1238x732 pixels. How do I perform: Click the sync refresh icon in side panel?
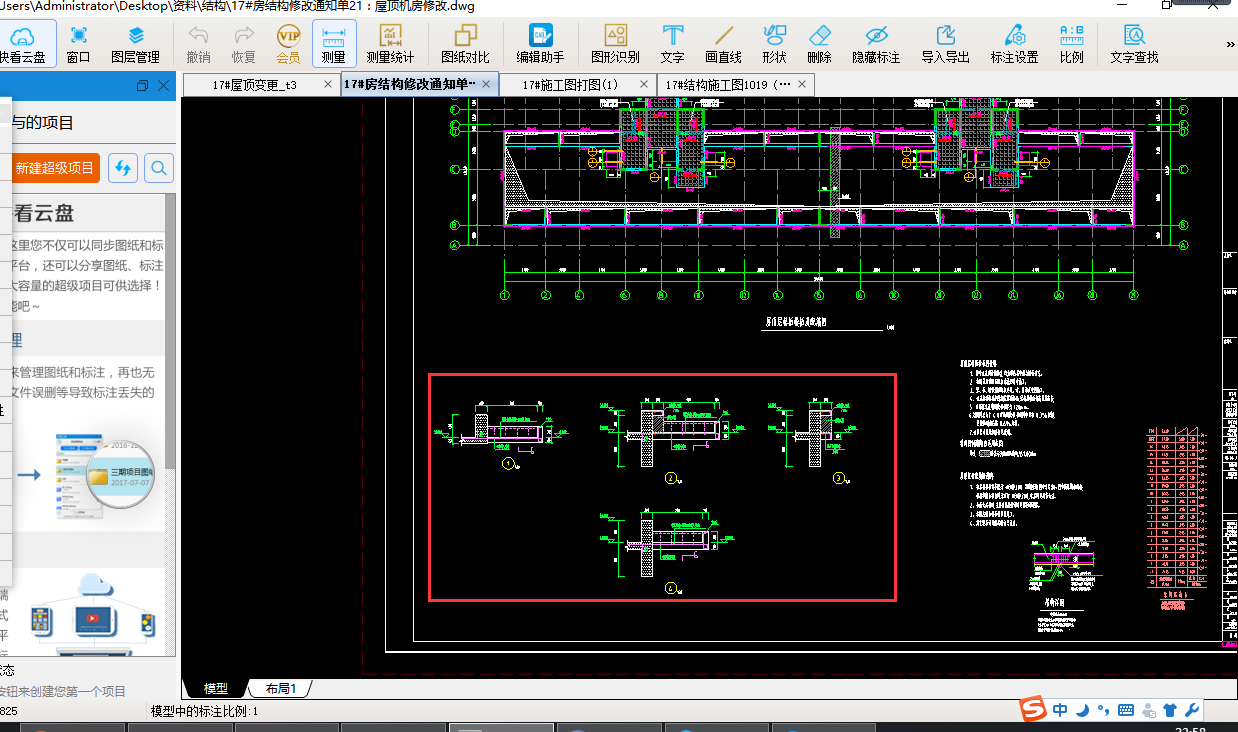(x=123, y=168)
